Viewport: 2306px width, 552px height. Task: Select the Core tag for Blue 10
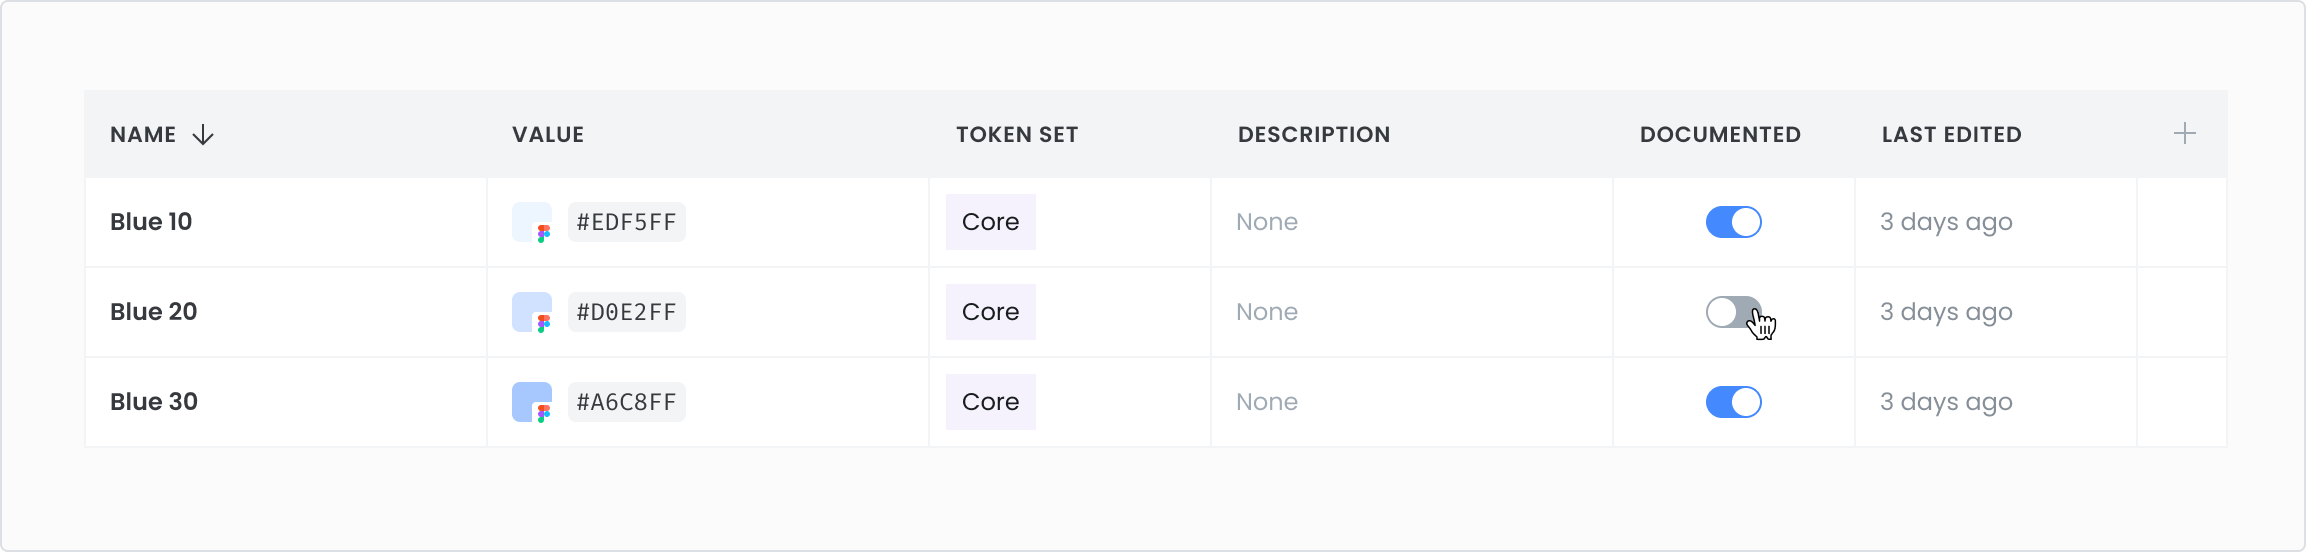[991, 222]
